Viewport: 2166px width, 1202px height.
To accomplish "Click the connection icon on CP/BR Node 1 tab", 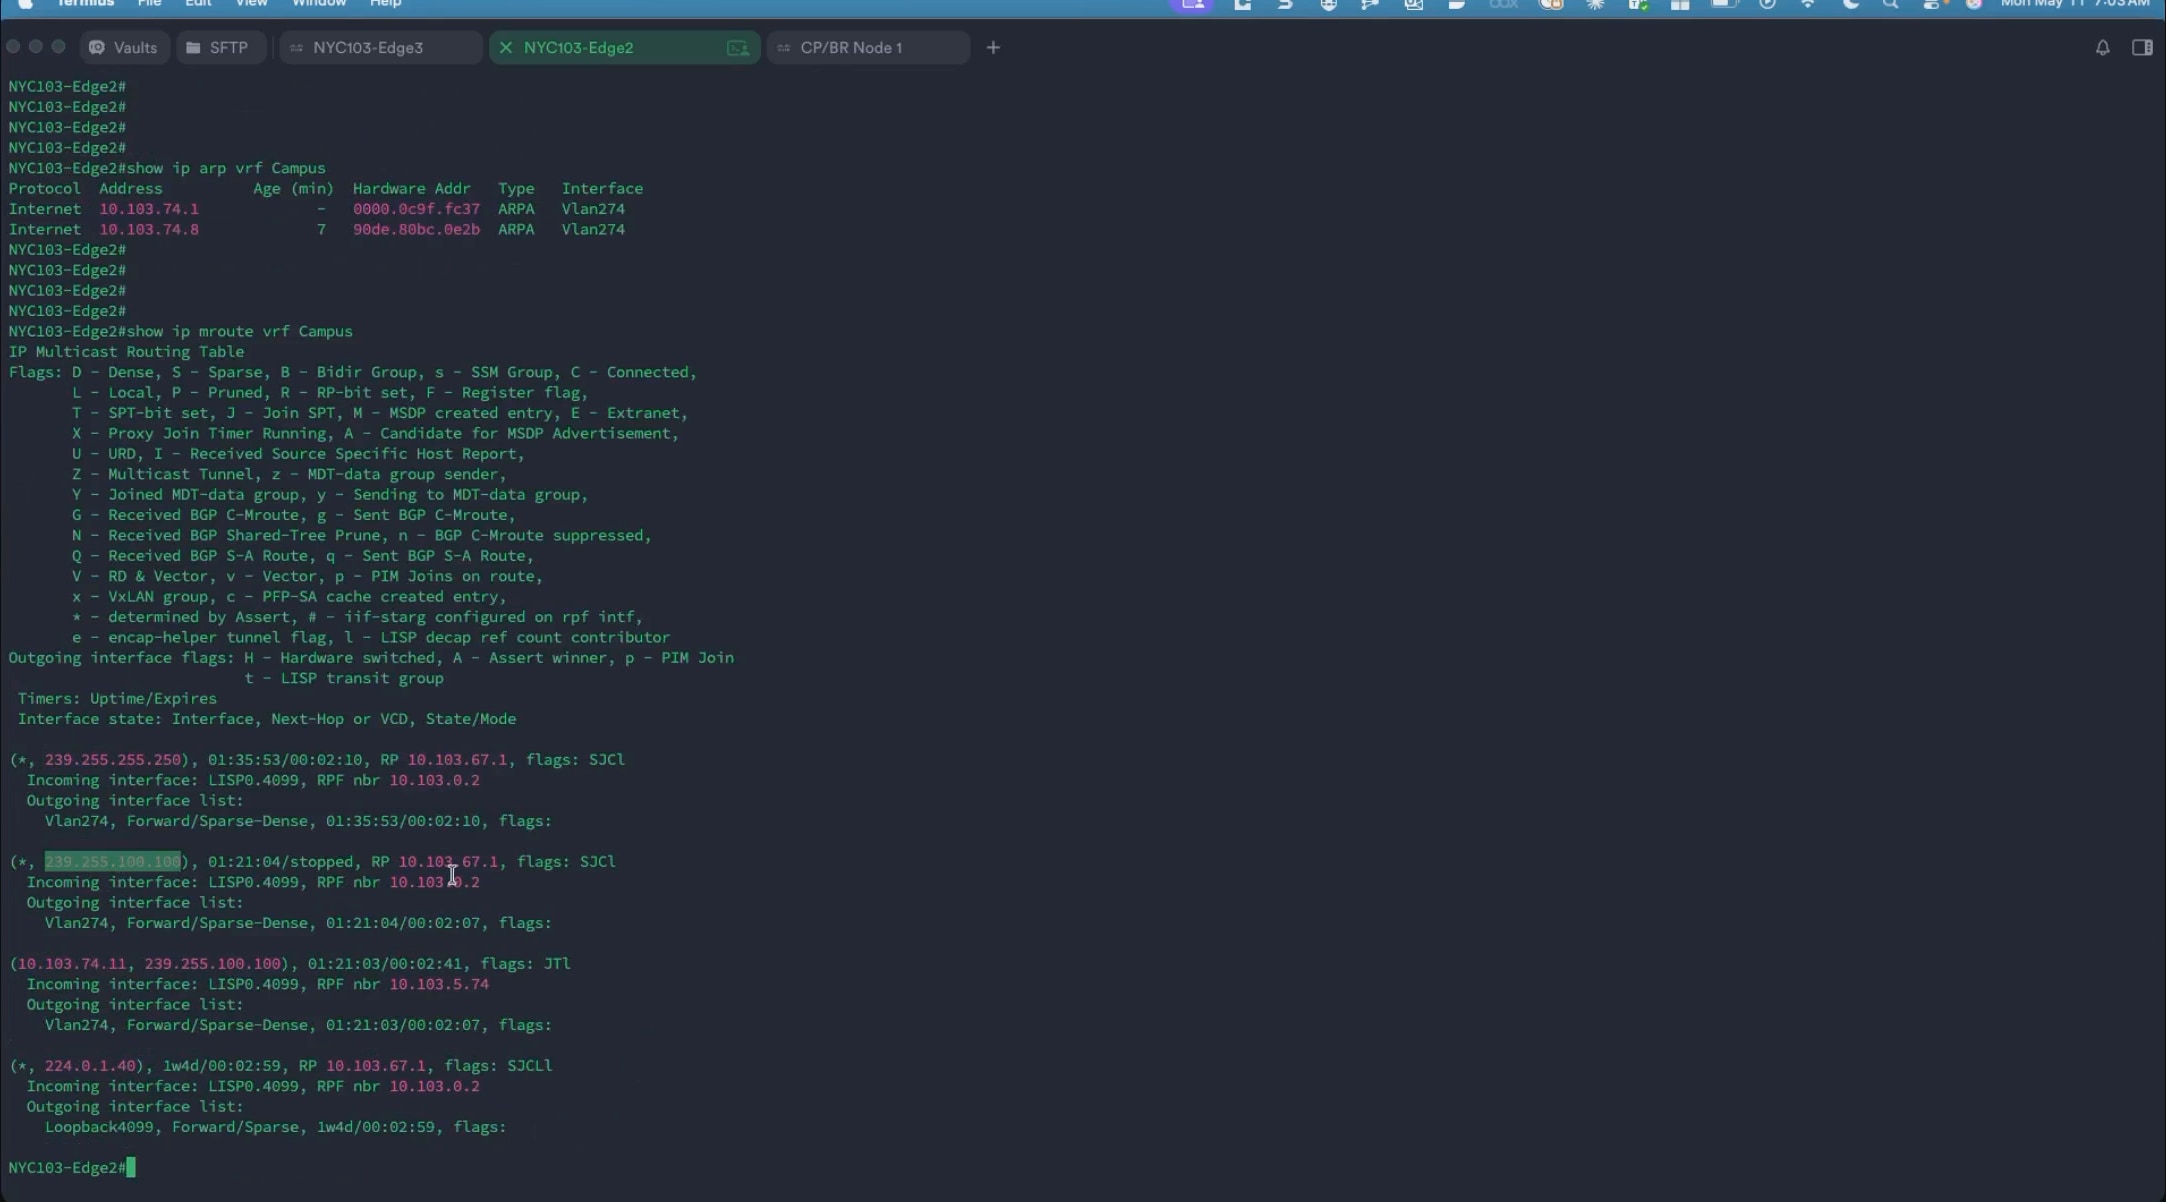I will pyautogui.click(x=784, y=47).
